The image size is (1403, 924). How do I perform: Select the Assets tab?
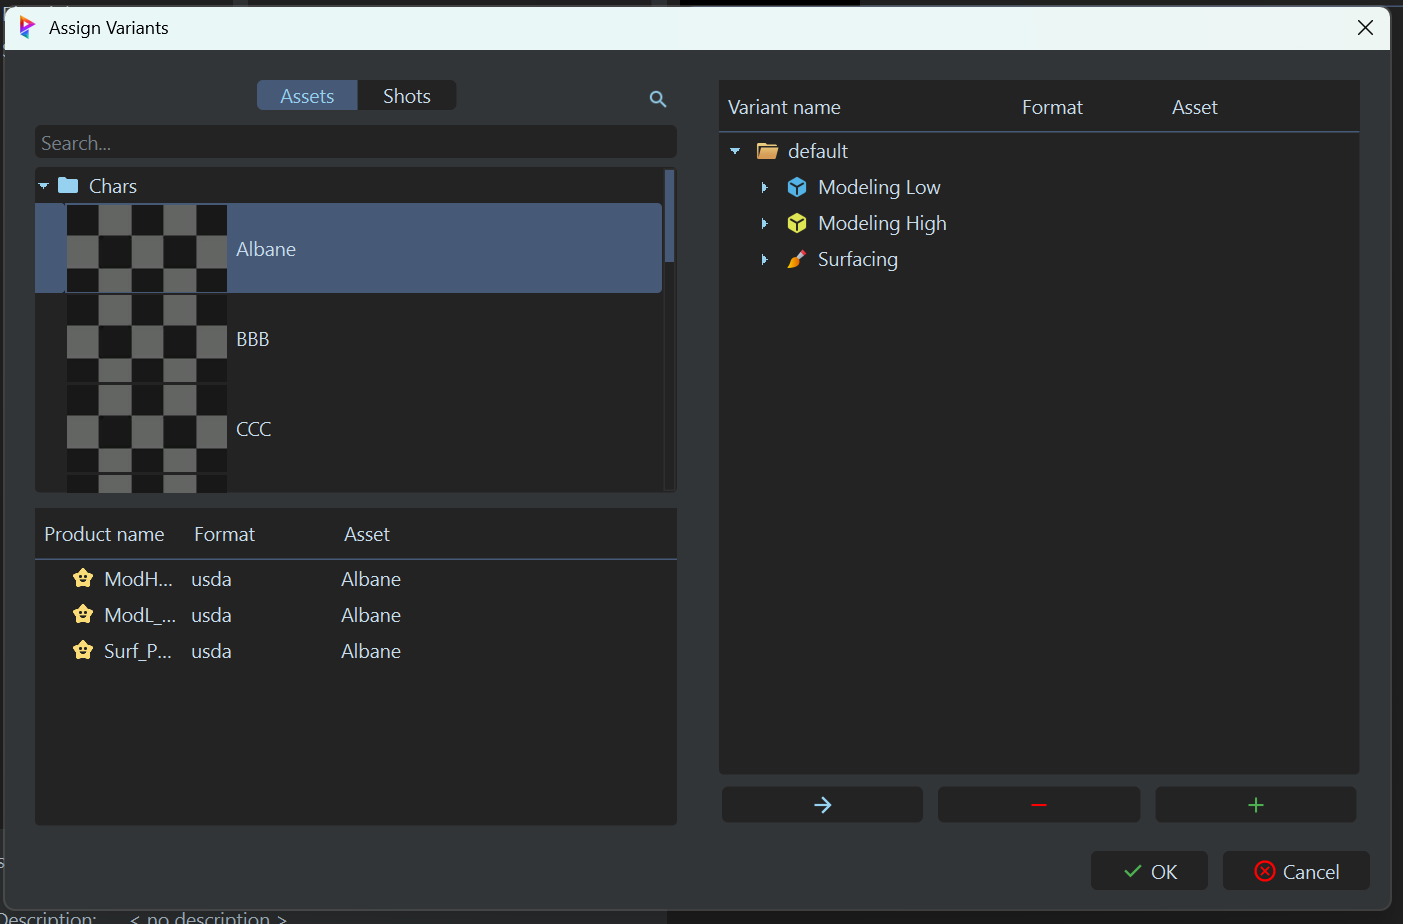(x=307, y=96)
